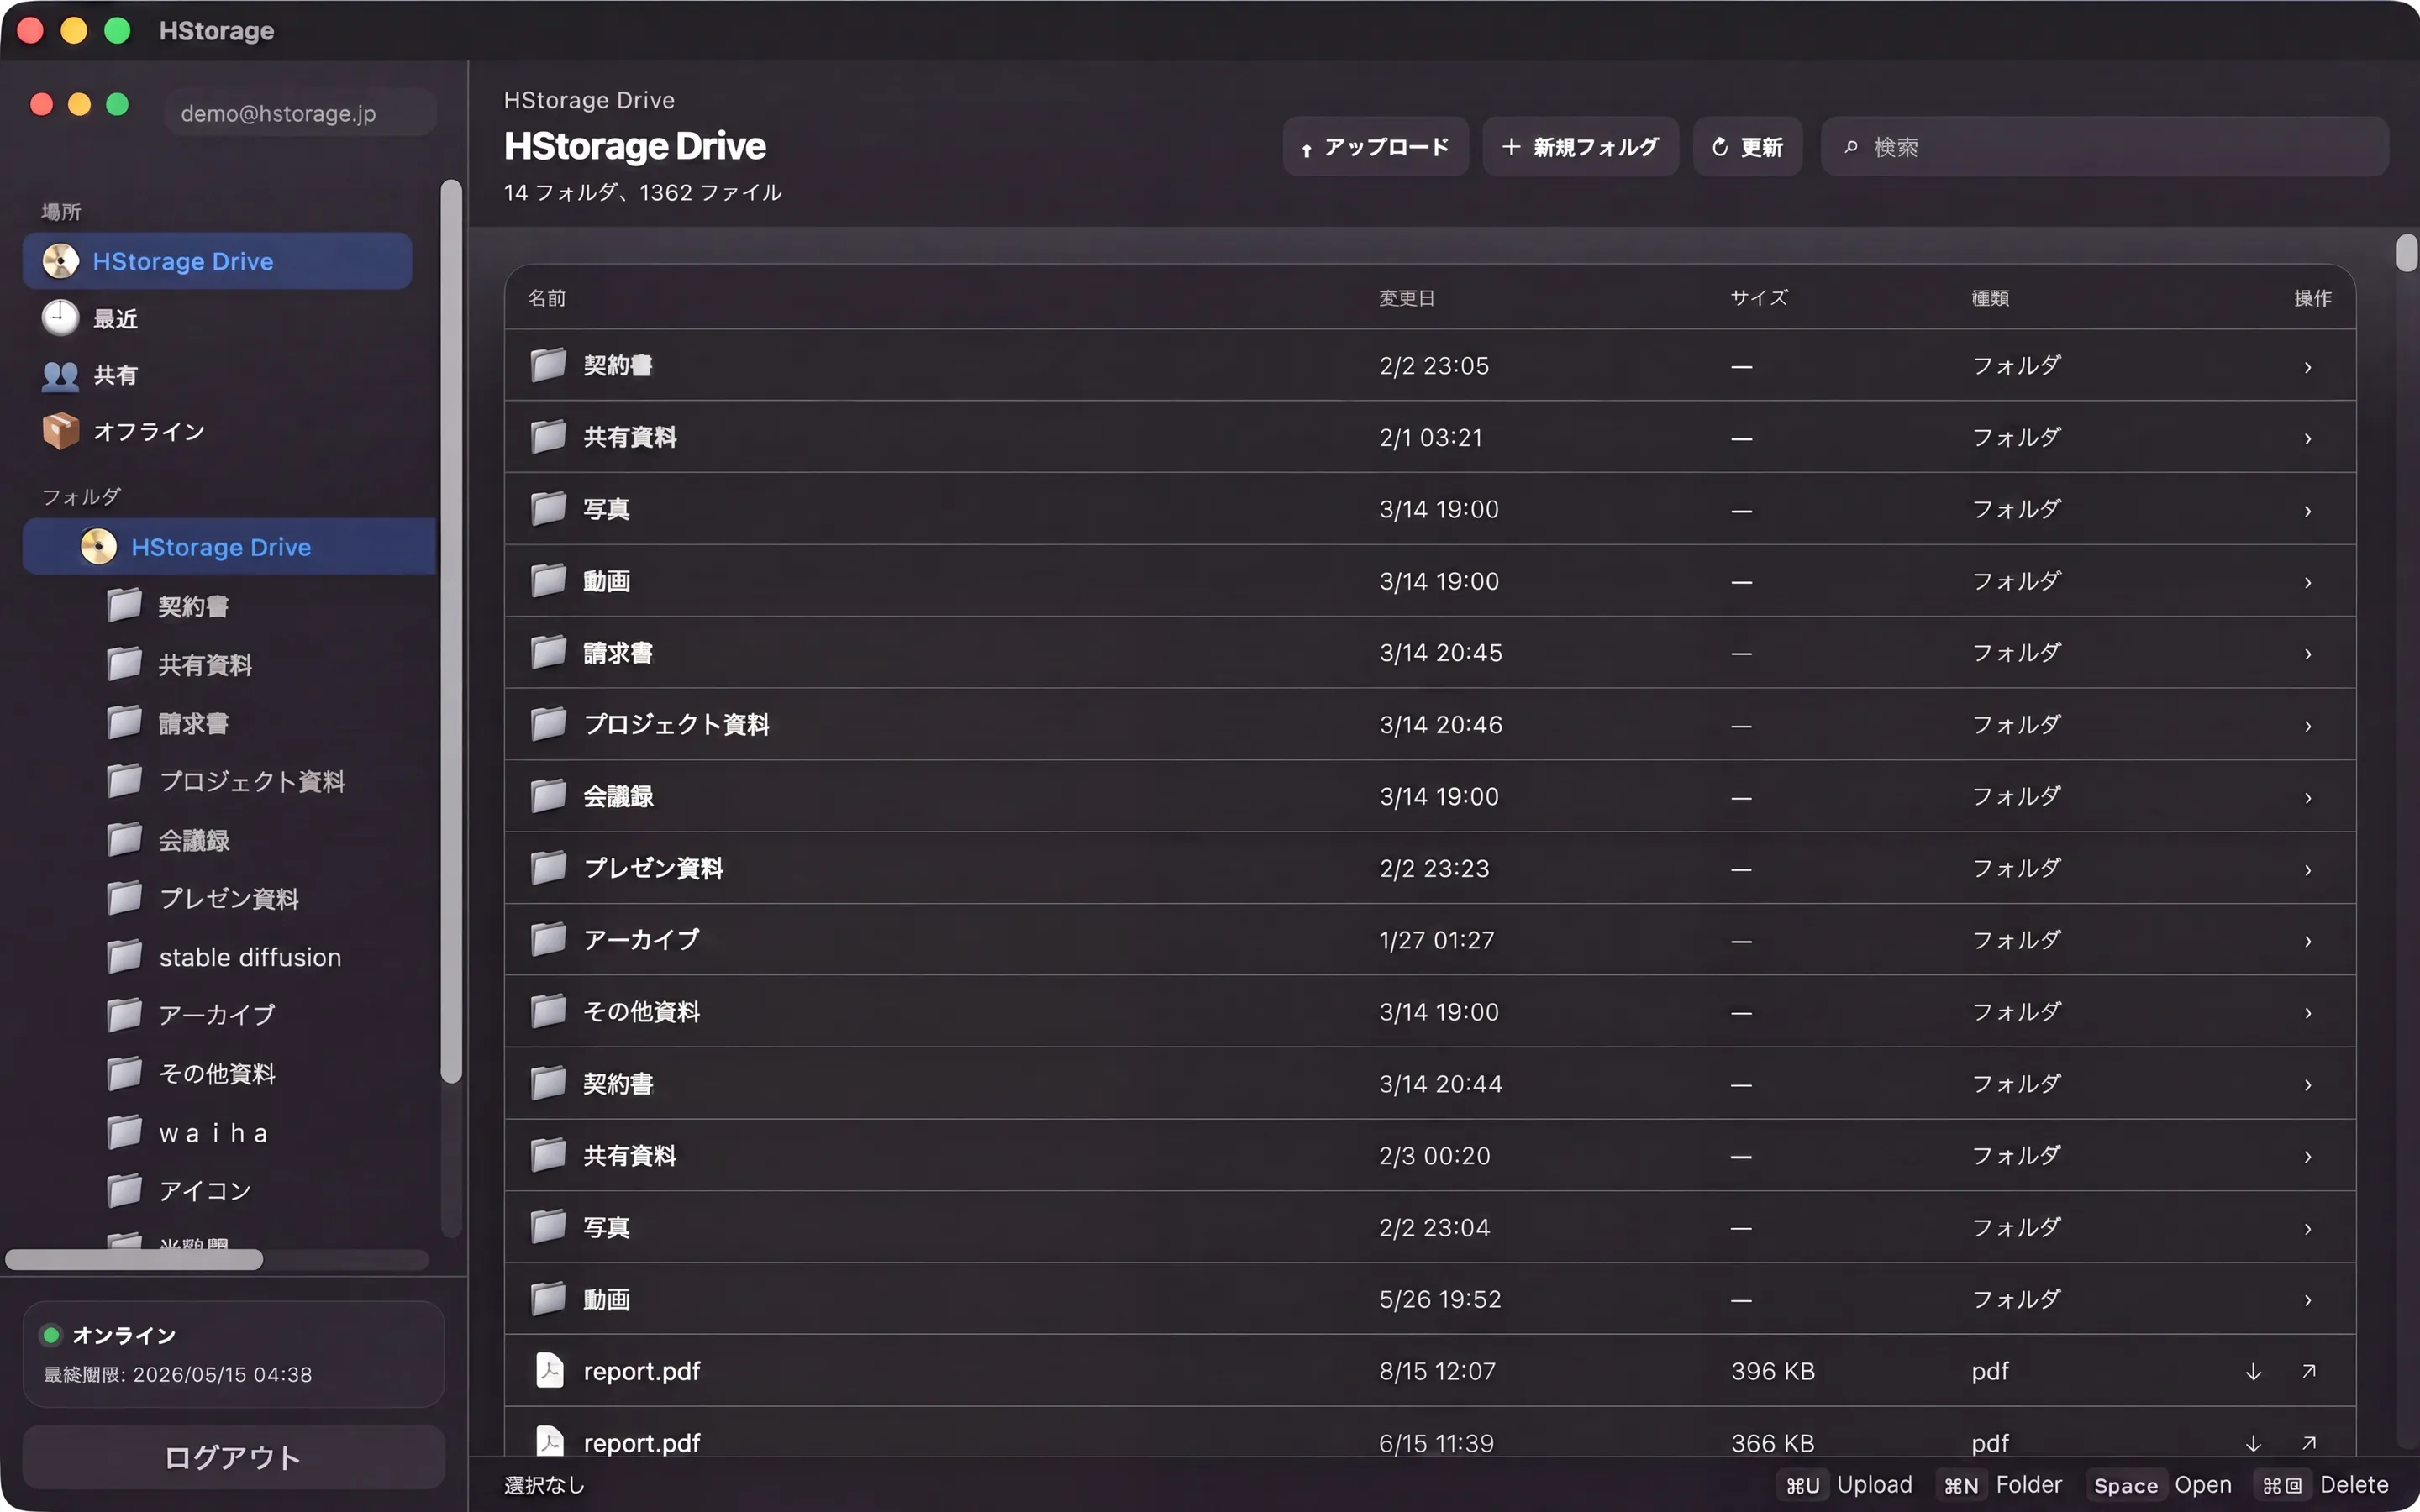Click folder icon of 共有資料 dated 2/1 03:21

pos(548,437)
